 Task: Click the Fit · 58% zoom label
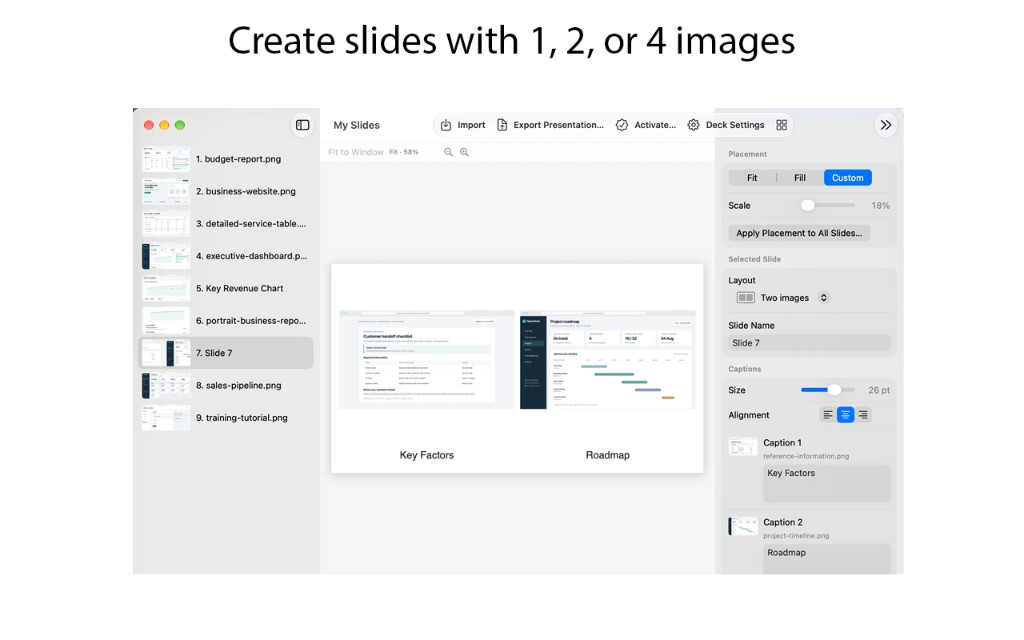click(404, 152)
